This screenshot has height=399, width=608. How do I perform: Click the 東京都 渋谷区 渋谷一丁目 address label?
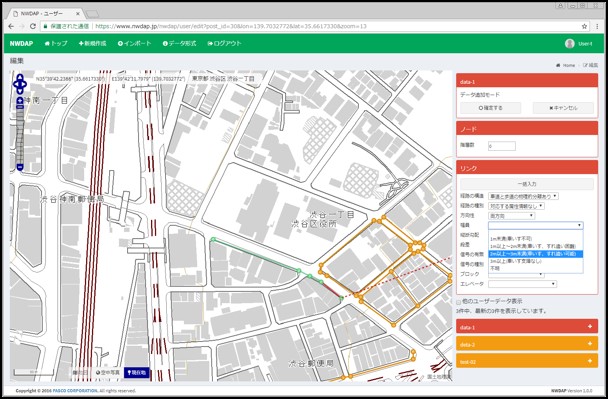pyautogui.click(x=223, y=79)
